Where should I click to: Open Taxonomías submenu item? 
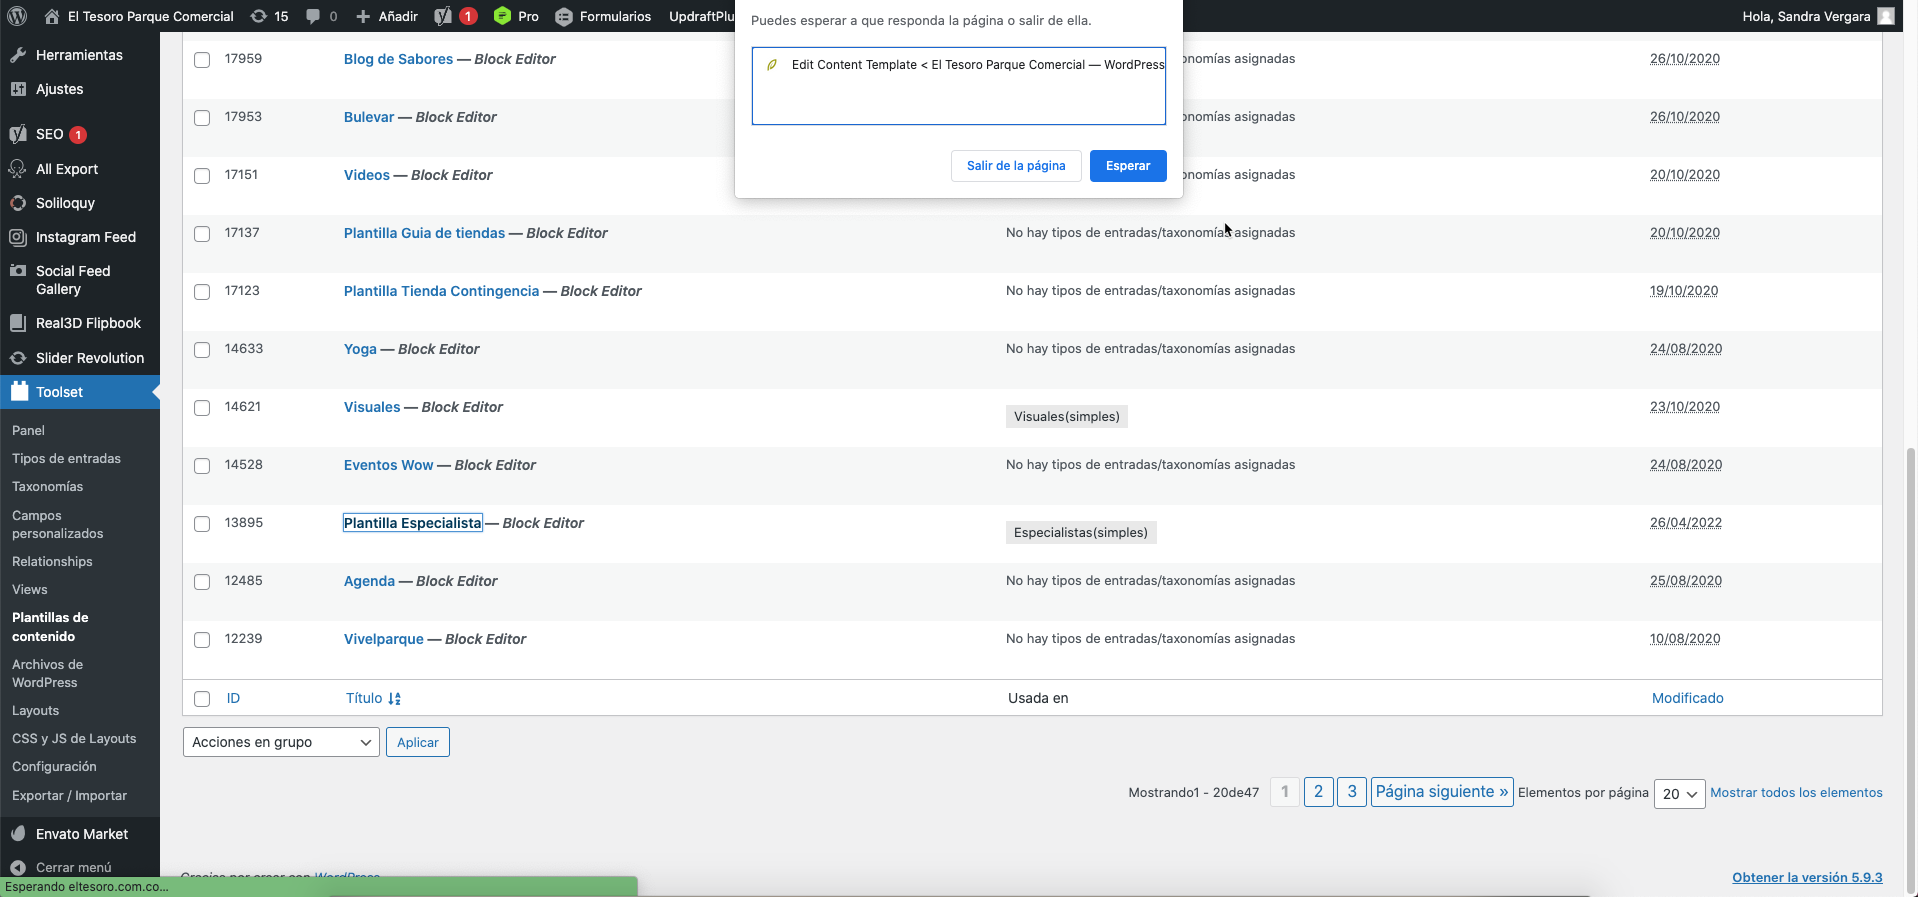[x=47, y=486]
